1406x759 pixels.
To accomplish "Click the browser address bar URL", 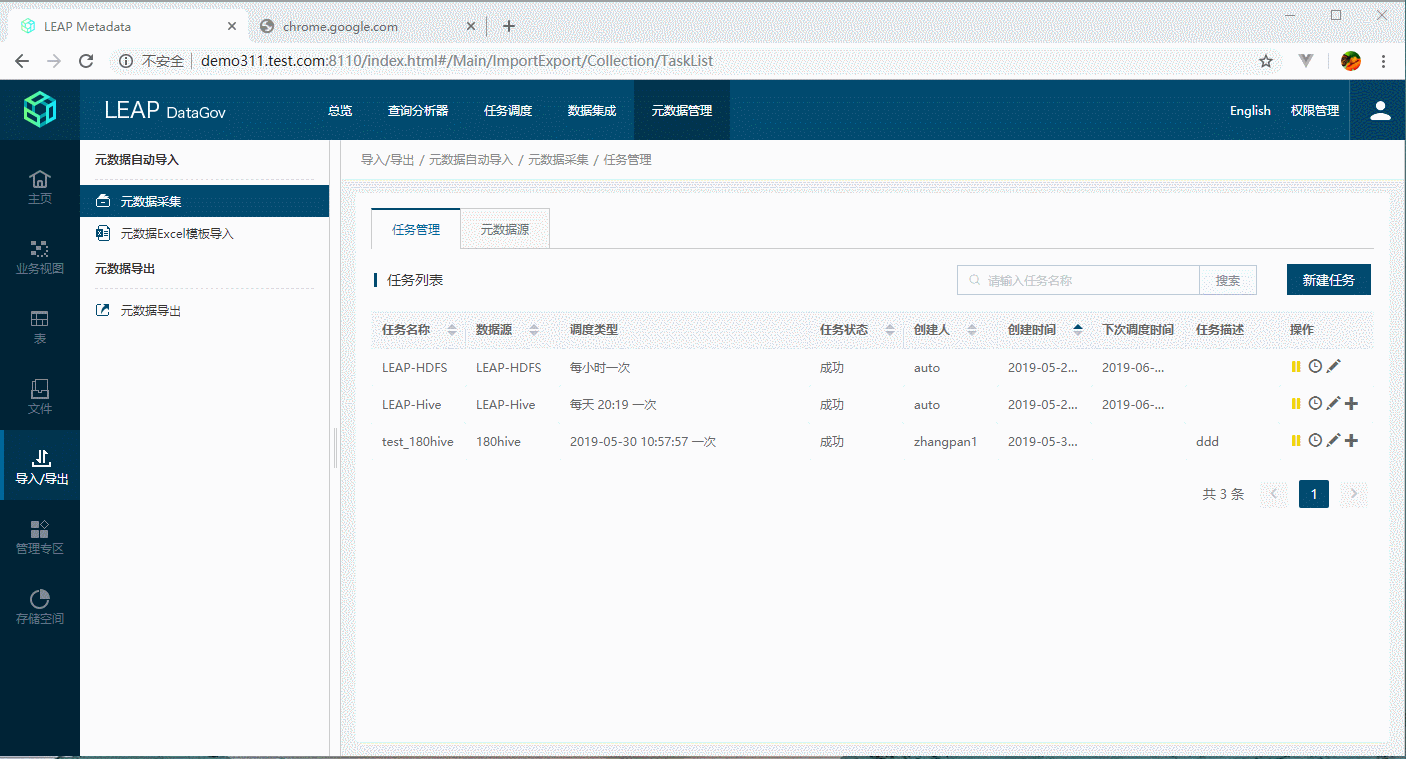I will [x=457, y=61].
